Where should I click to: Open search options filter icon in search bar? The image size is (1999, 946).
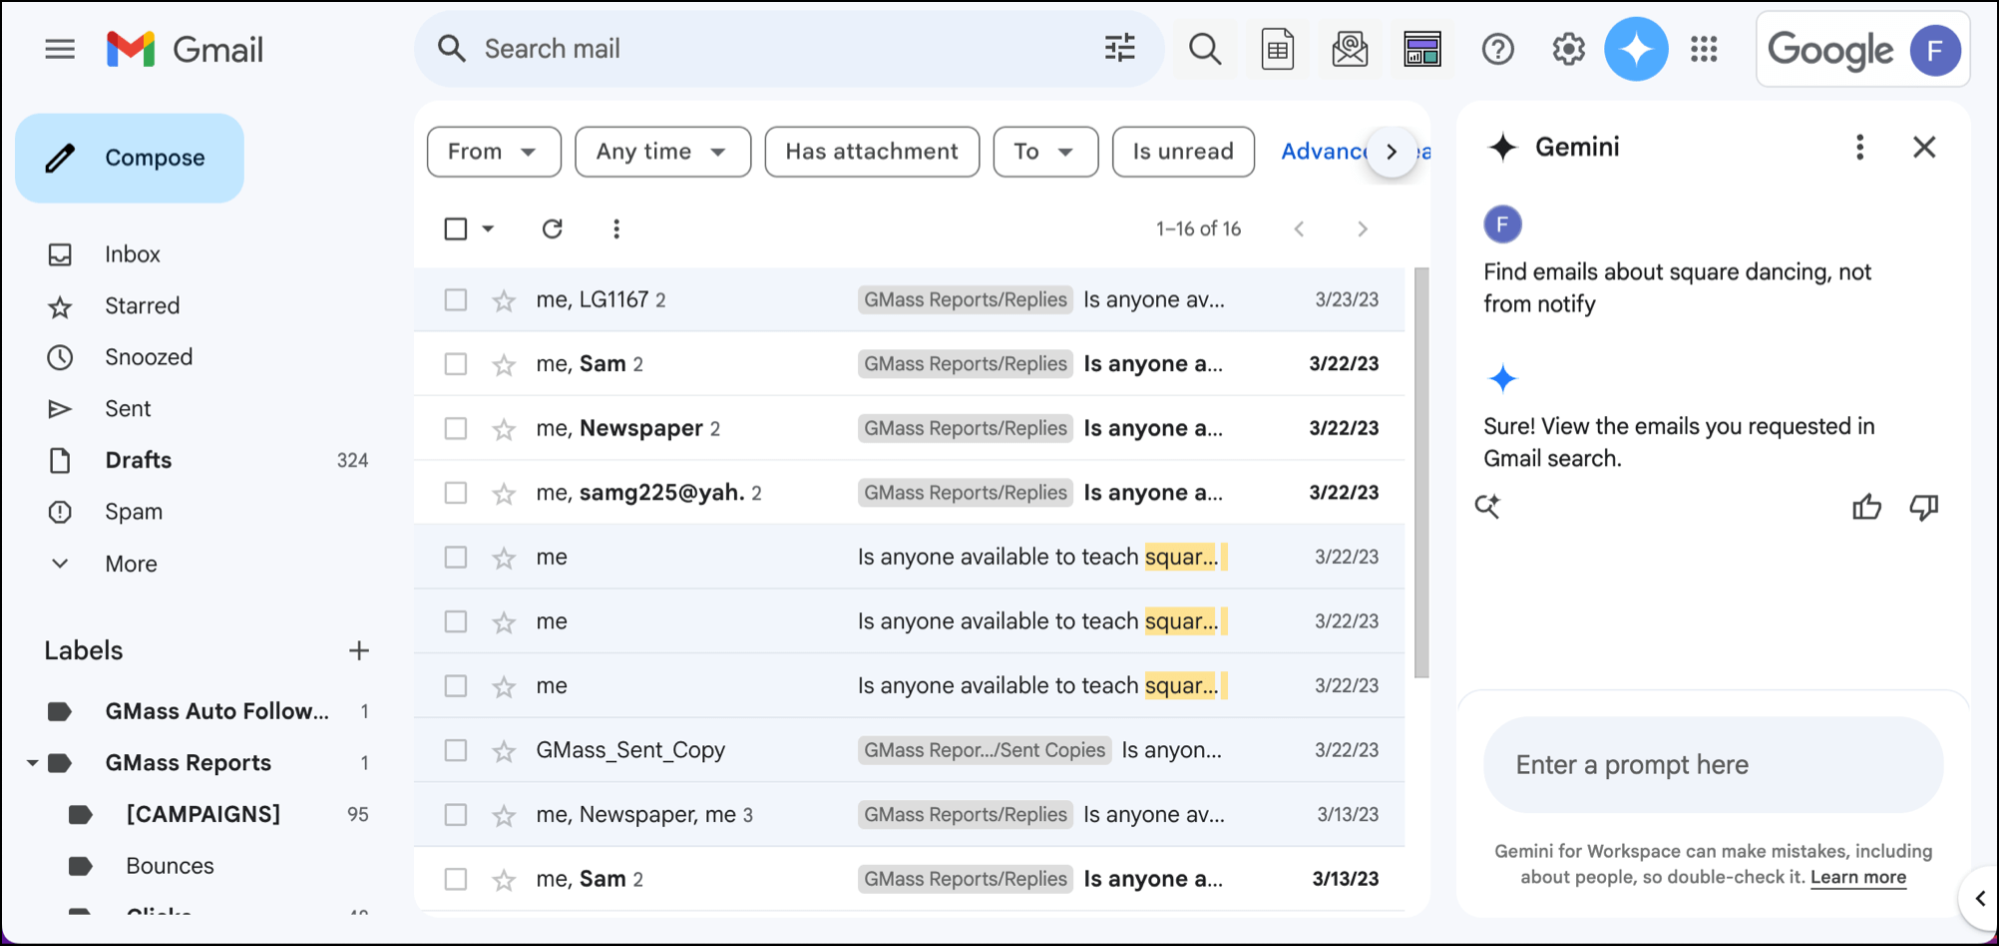1119,48
